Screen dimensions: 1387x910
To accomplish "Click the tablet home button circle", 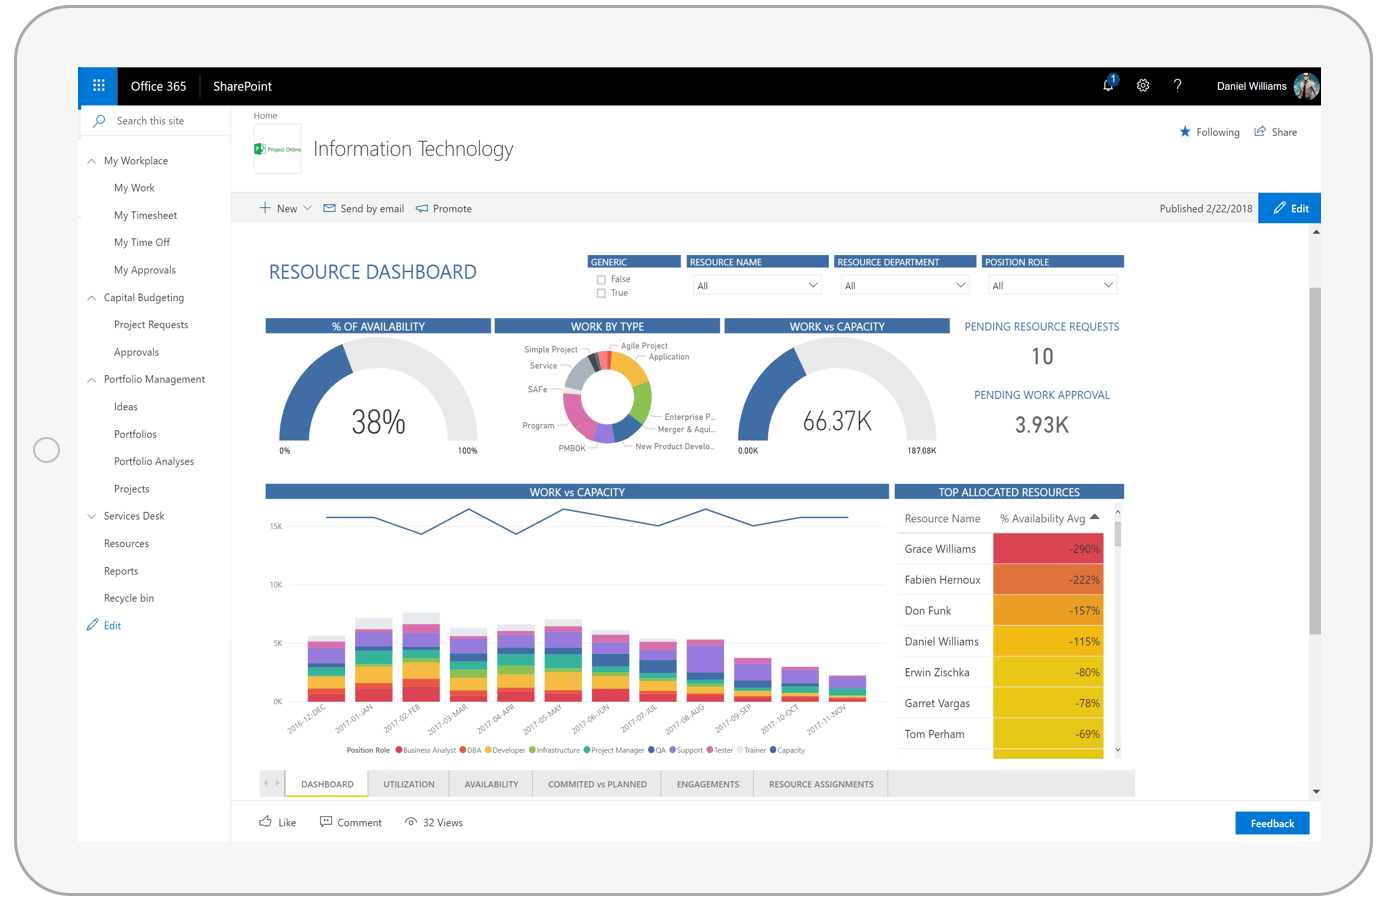I will coord(46,450).
